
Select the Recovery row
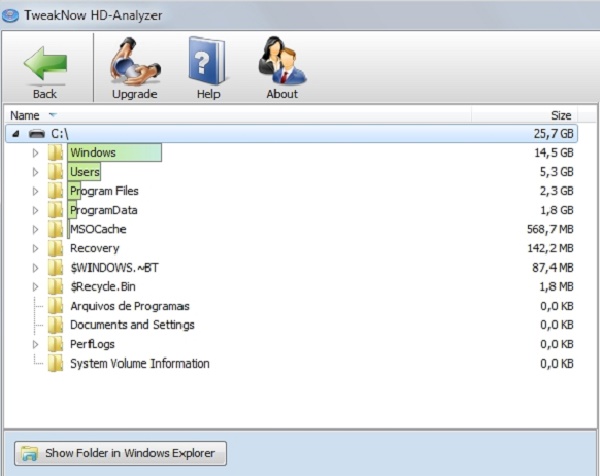[x=291, y=248]
